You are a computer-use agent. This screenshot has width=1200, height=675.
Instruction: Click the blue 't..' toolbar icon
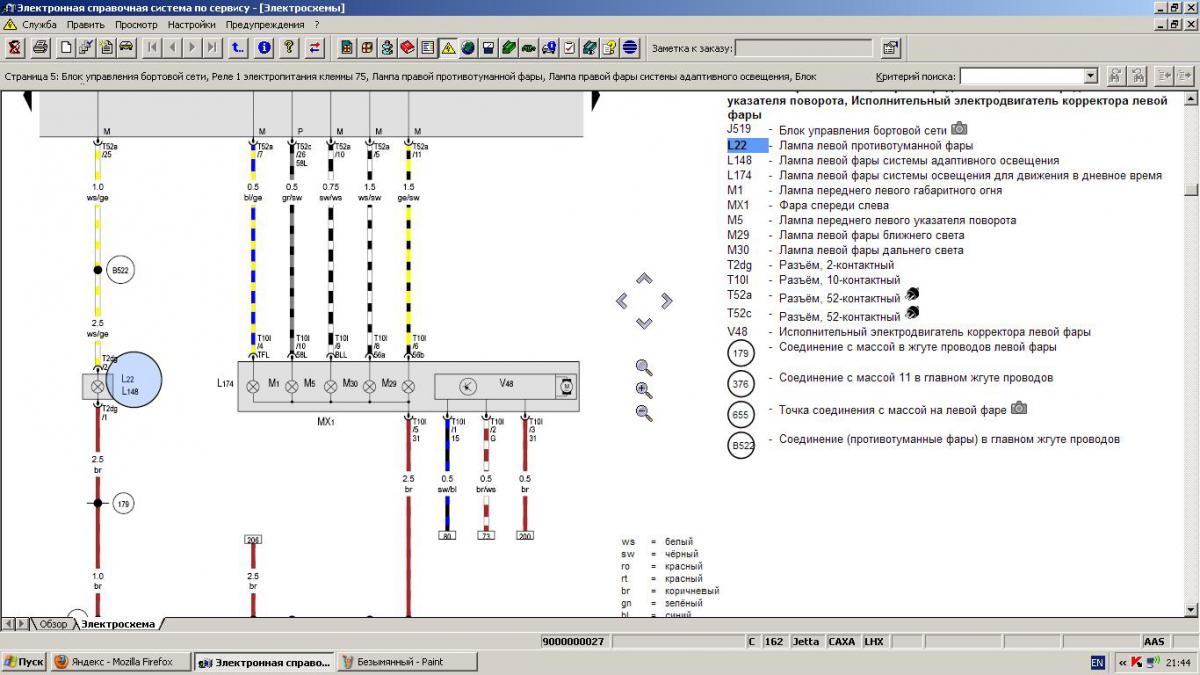(238, 47)
